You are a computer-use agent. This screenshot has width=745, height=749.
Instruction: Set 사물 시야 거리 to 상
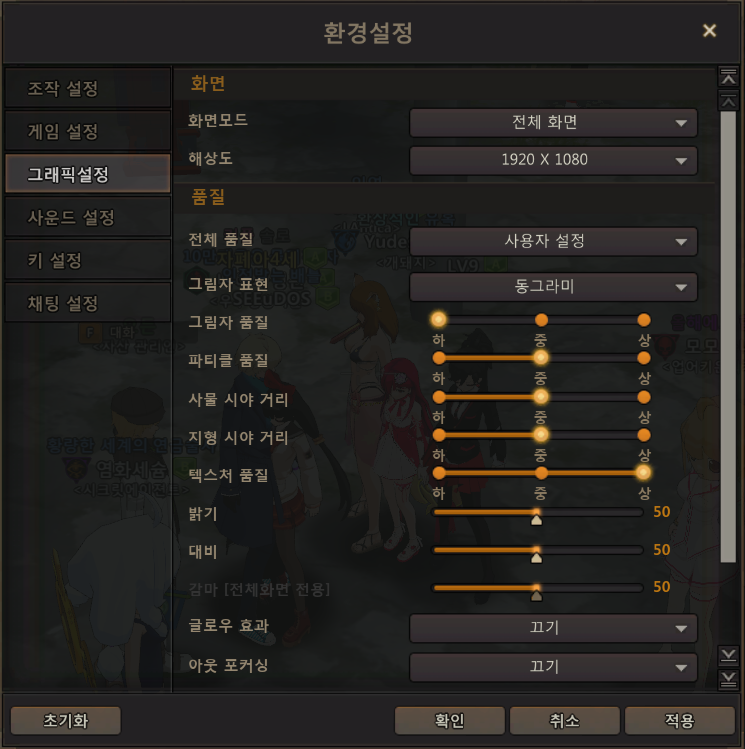coord(643,397)
